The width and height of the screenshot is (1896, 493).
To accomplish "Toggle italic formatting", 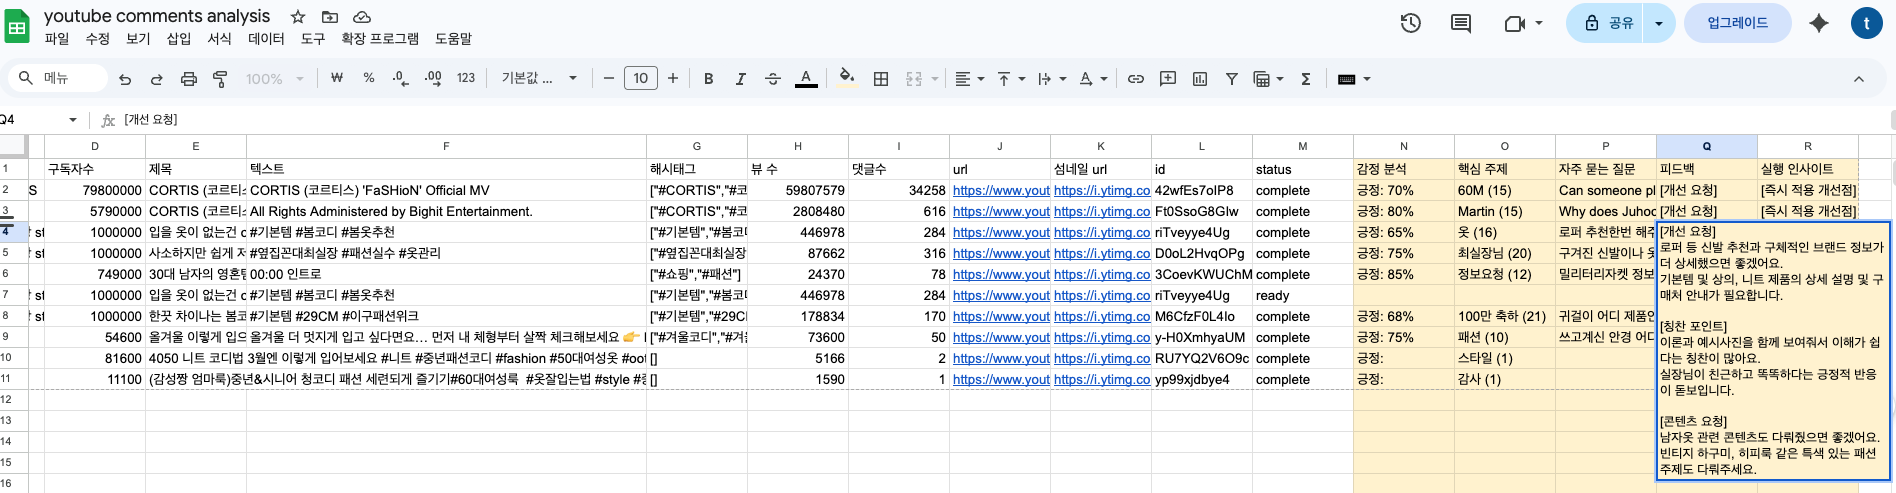I will point(741,79).
